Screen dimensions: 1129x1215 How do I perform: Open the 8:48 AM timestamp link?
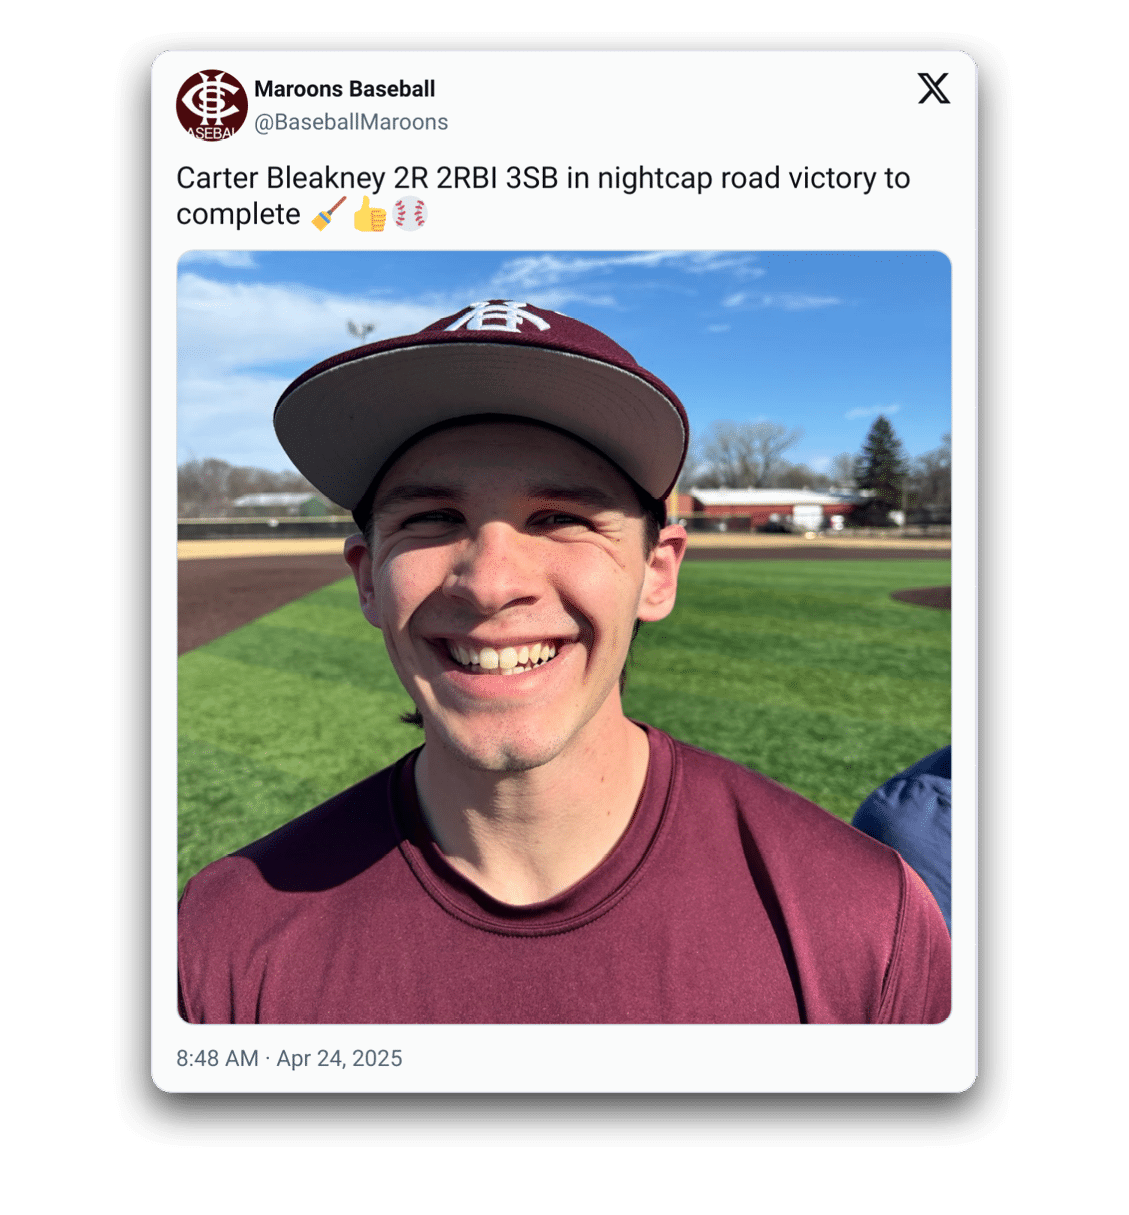click(217, 1058)
